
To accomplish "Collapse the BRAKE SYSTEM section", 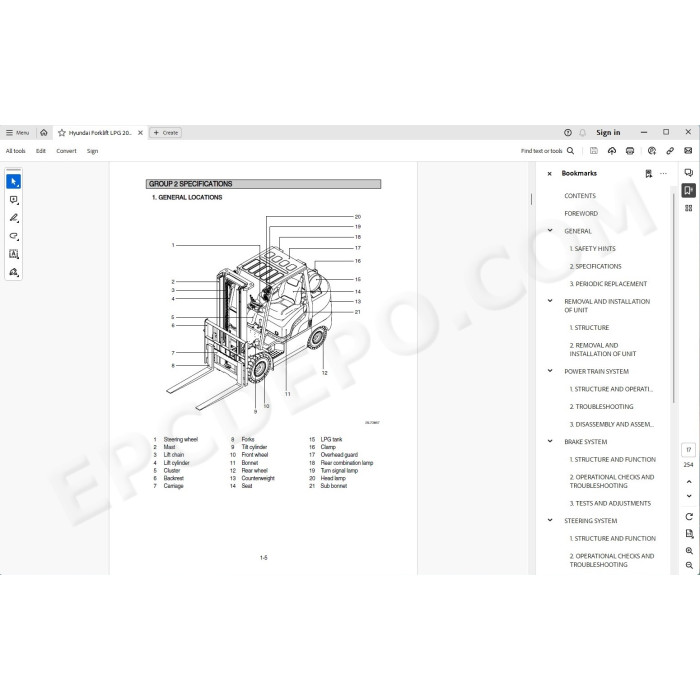I will [x=550, y=441].
